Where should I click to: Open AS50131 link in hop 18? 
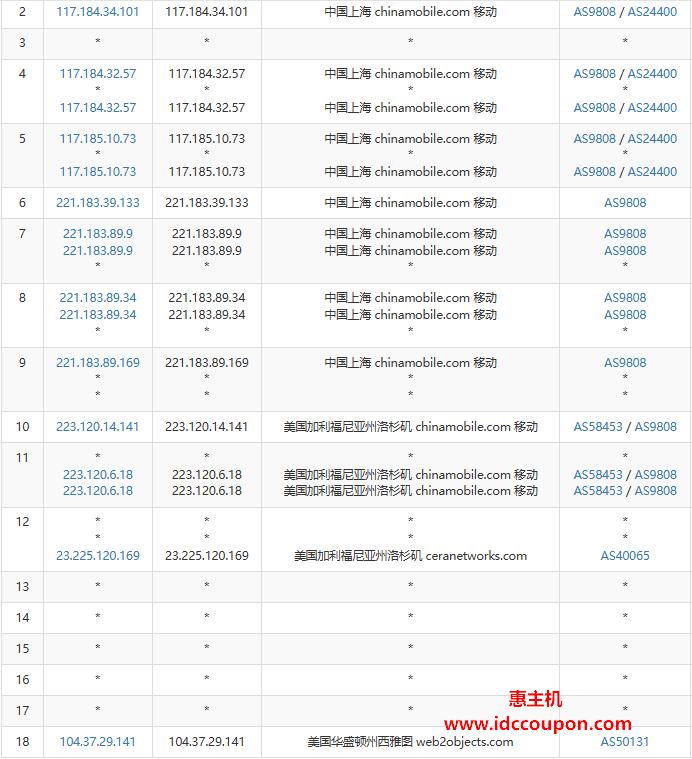pos(625,741)
